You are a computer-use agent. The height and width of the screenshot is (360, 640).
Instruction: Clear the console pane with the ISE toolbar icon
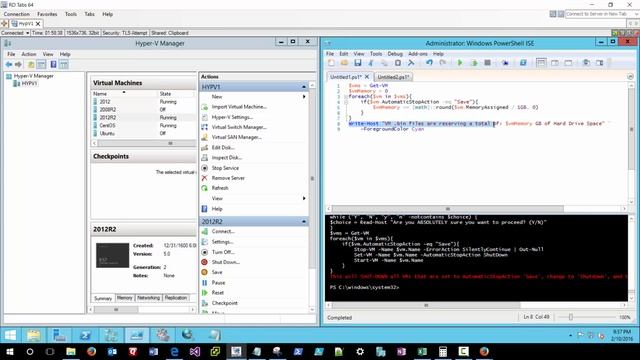coord(411,63)
